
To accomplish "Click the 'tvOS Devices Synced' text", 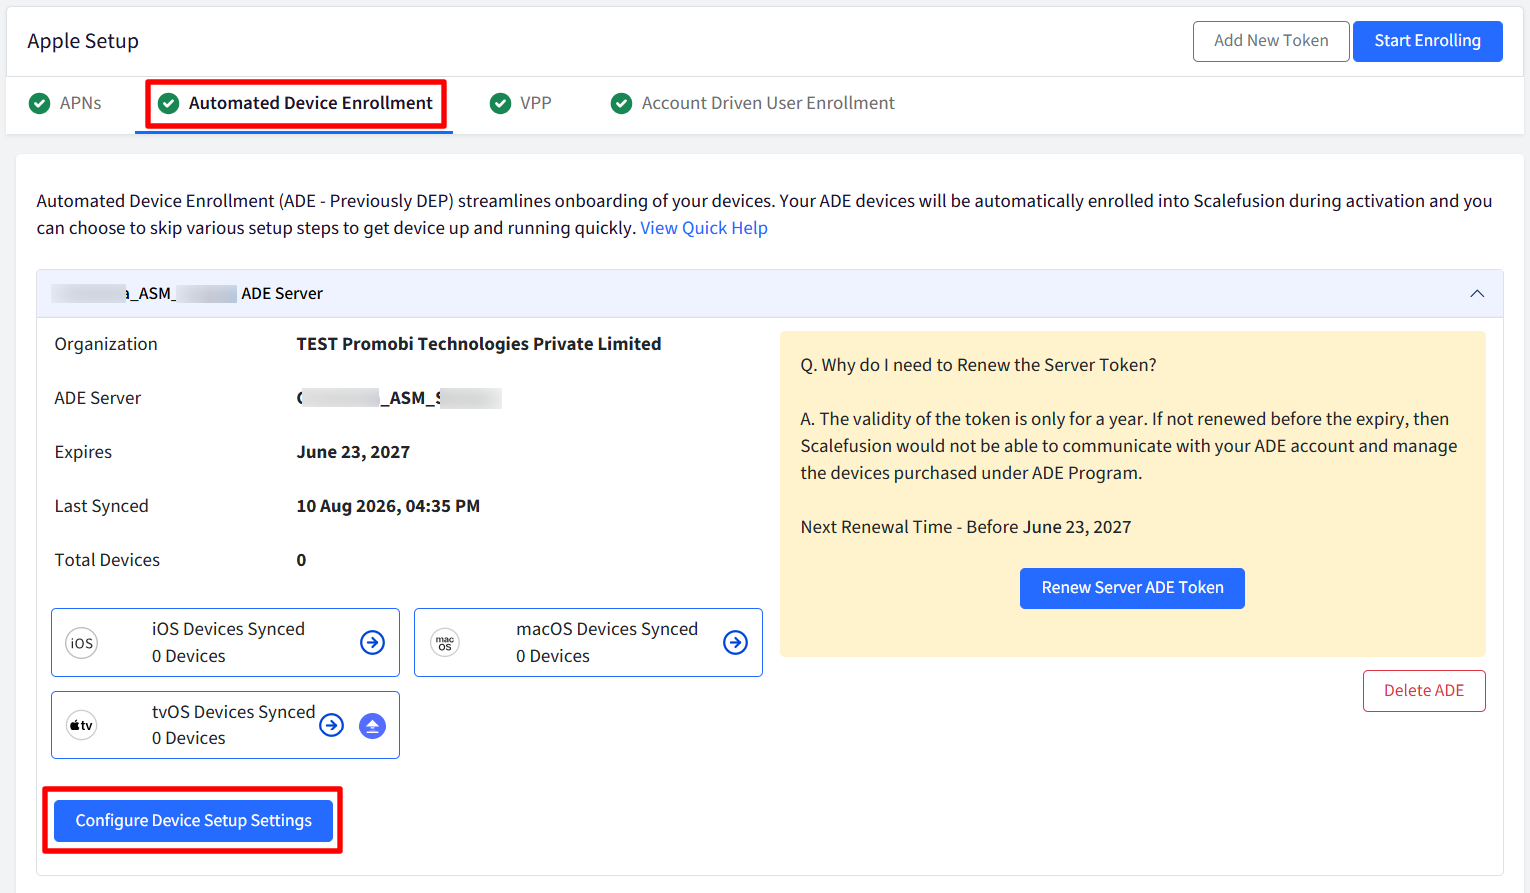I will [233, 712].
